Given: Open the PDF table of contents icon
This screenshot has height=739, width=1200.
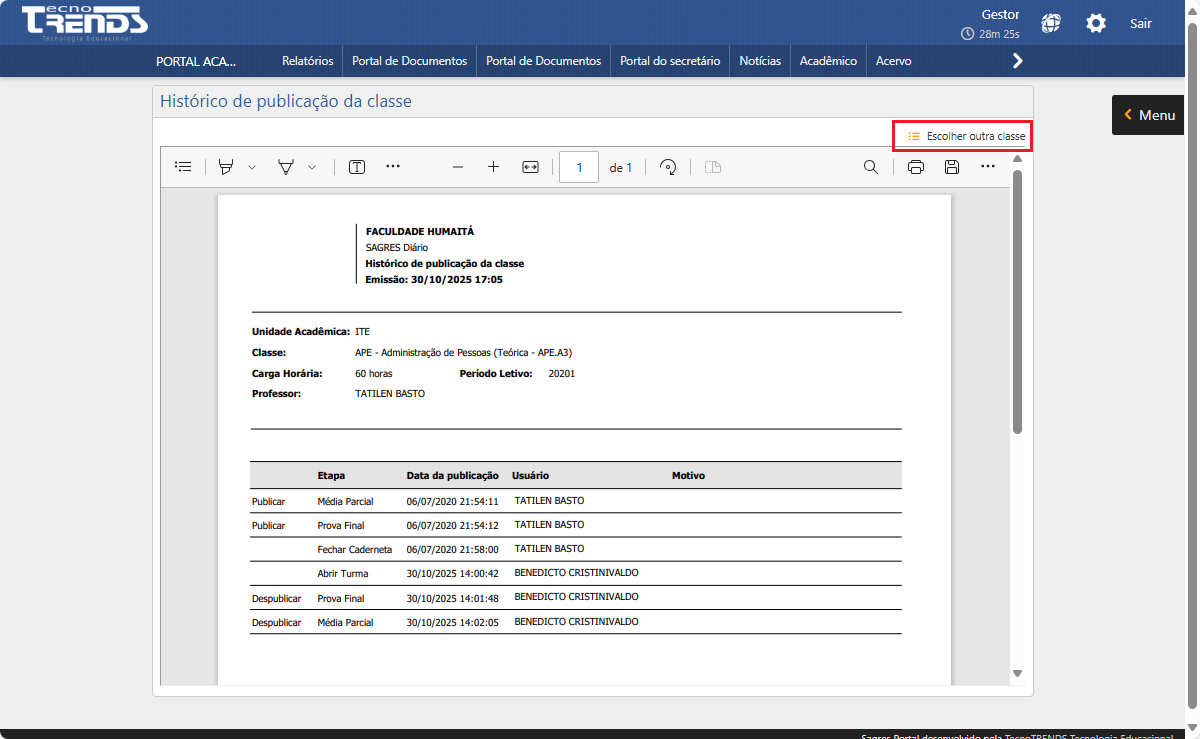Looking at the screenshot, I should click(183, 167).
